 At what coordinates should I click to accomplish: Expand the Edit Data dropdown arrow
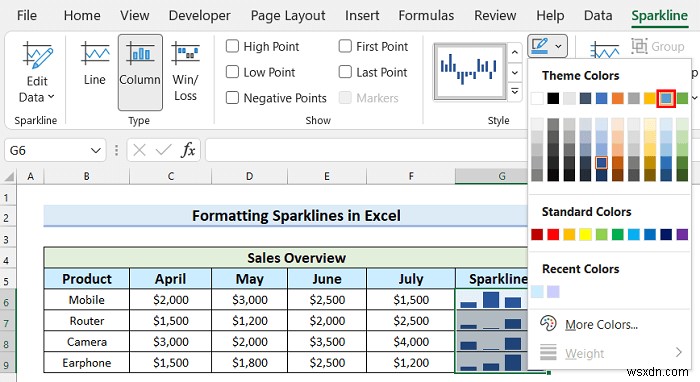51,97
